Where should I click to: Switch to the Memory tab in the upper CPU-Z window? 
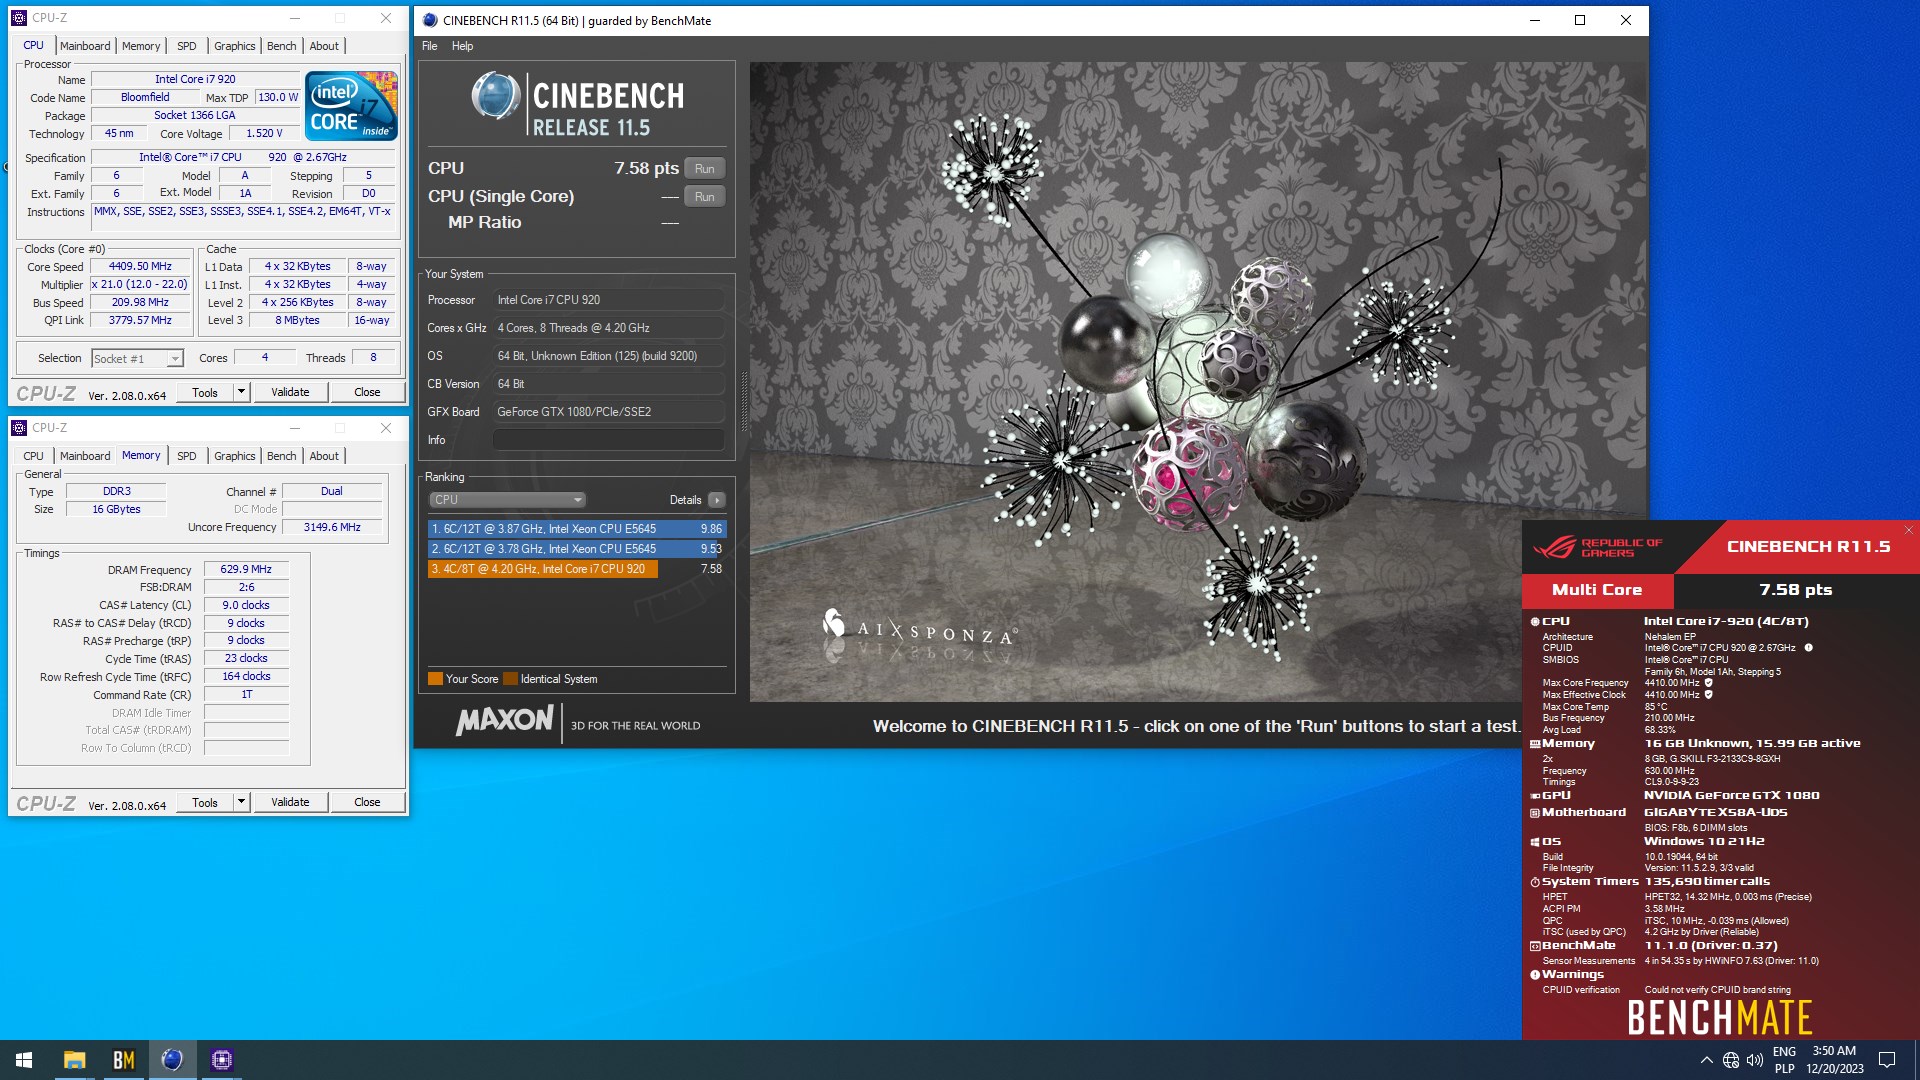pyautogui.click(x=141, y=46)
